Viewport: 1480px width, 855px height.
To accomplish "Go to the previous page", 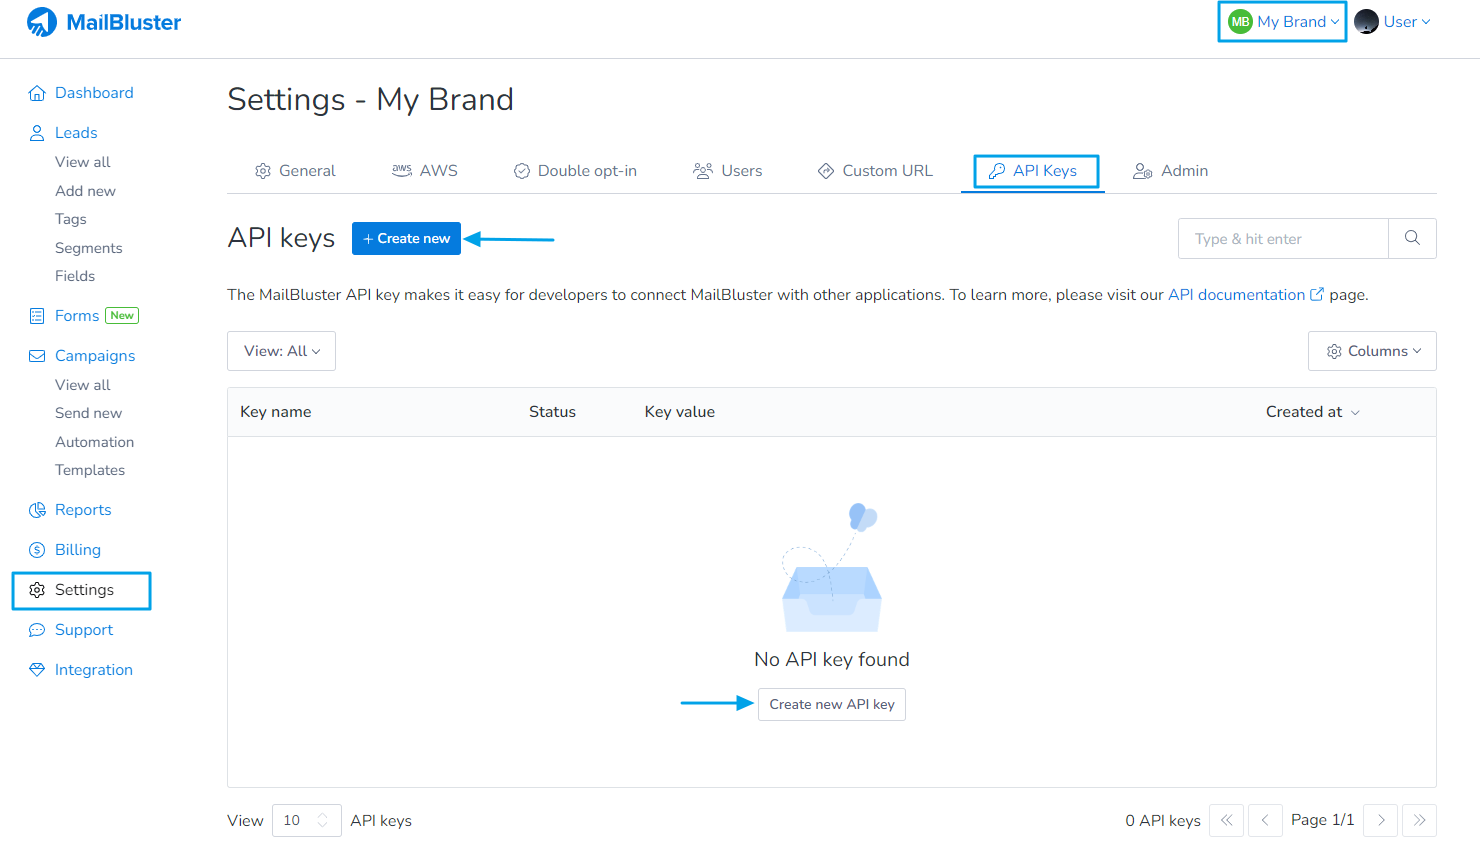I will (1265, 820).
